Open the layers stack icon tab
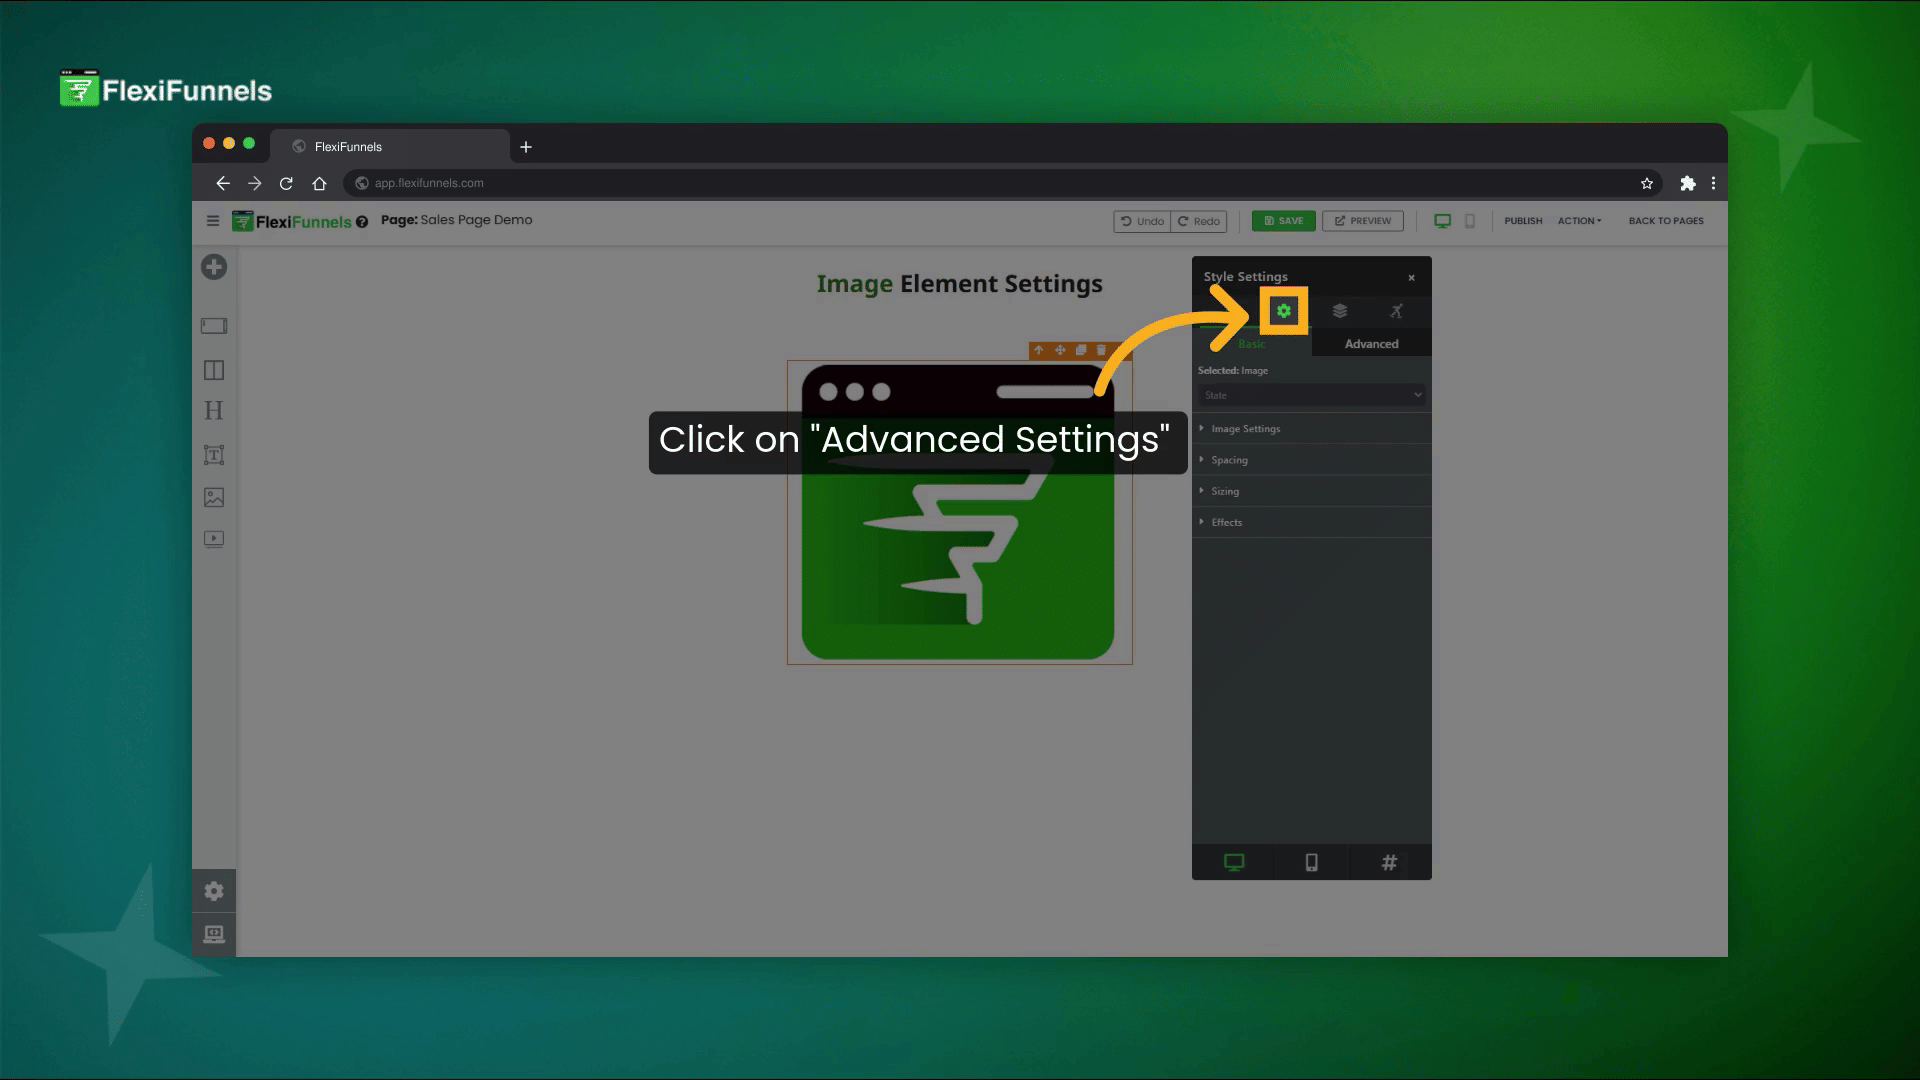 click(x=1340, y=311)
